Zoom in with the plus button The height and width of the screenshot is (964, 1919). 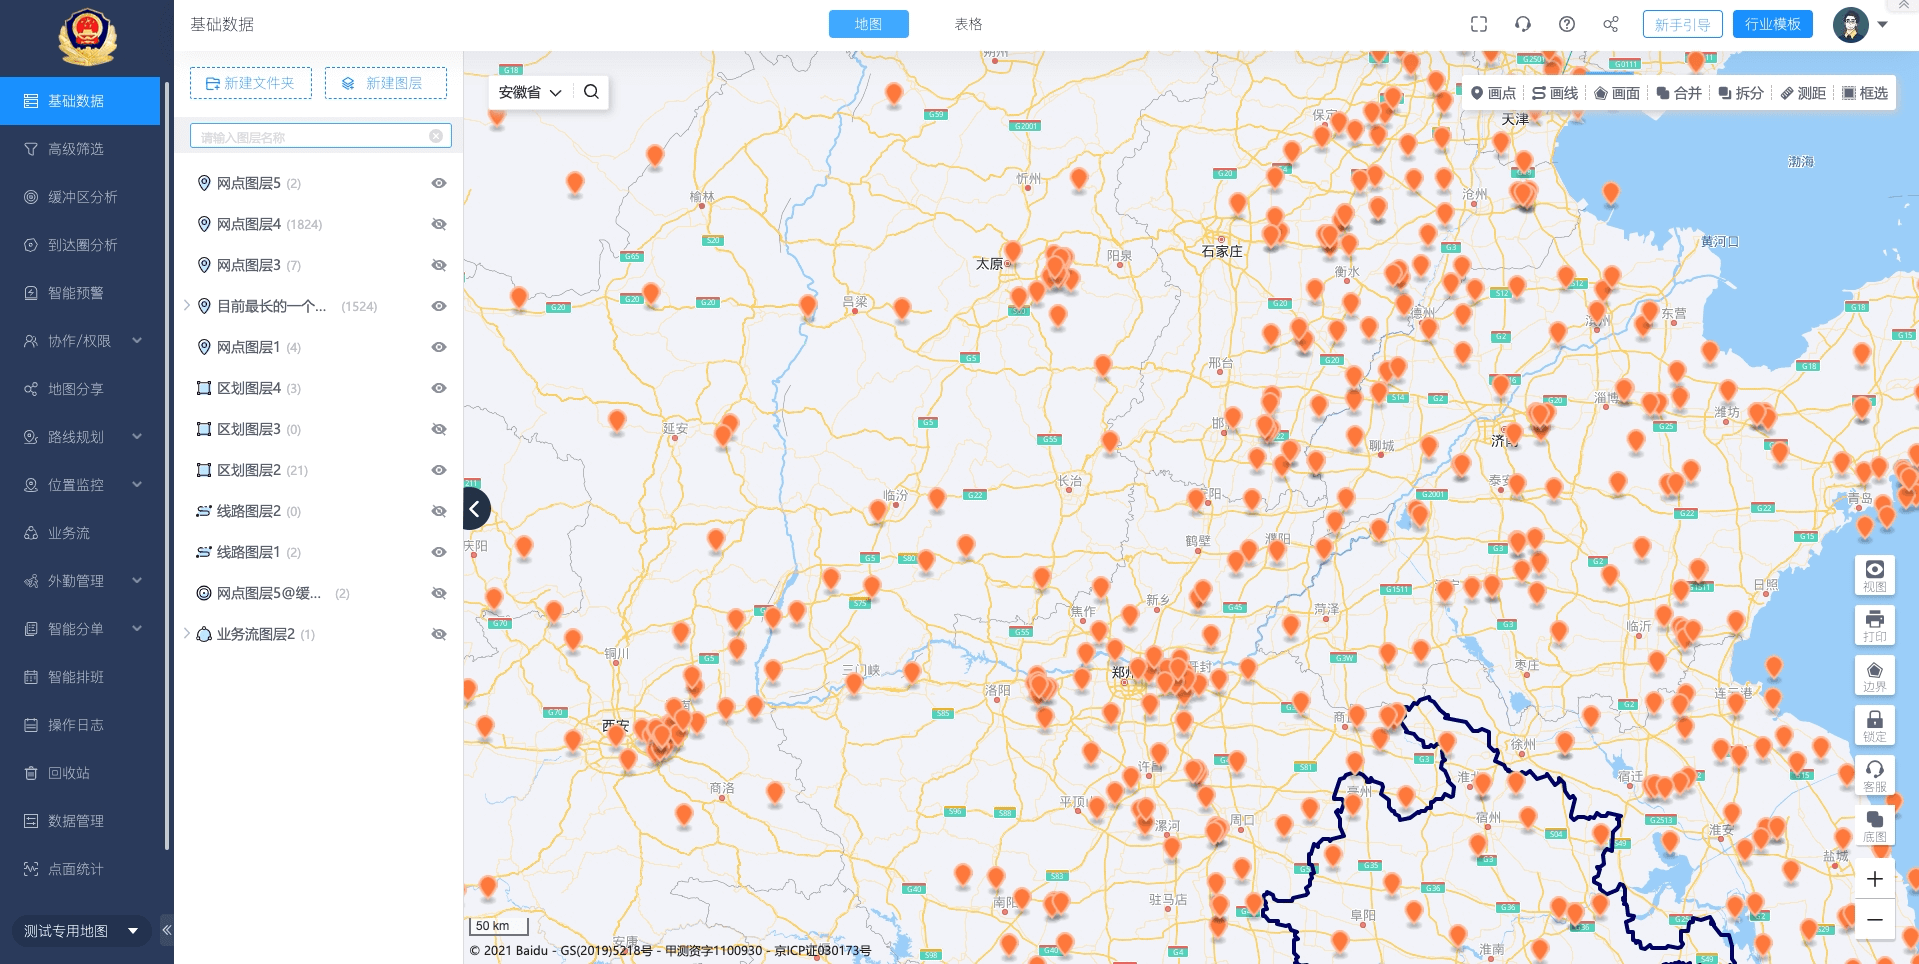coord(1874,879)
